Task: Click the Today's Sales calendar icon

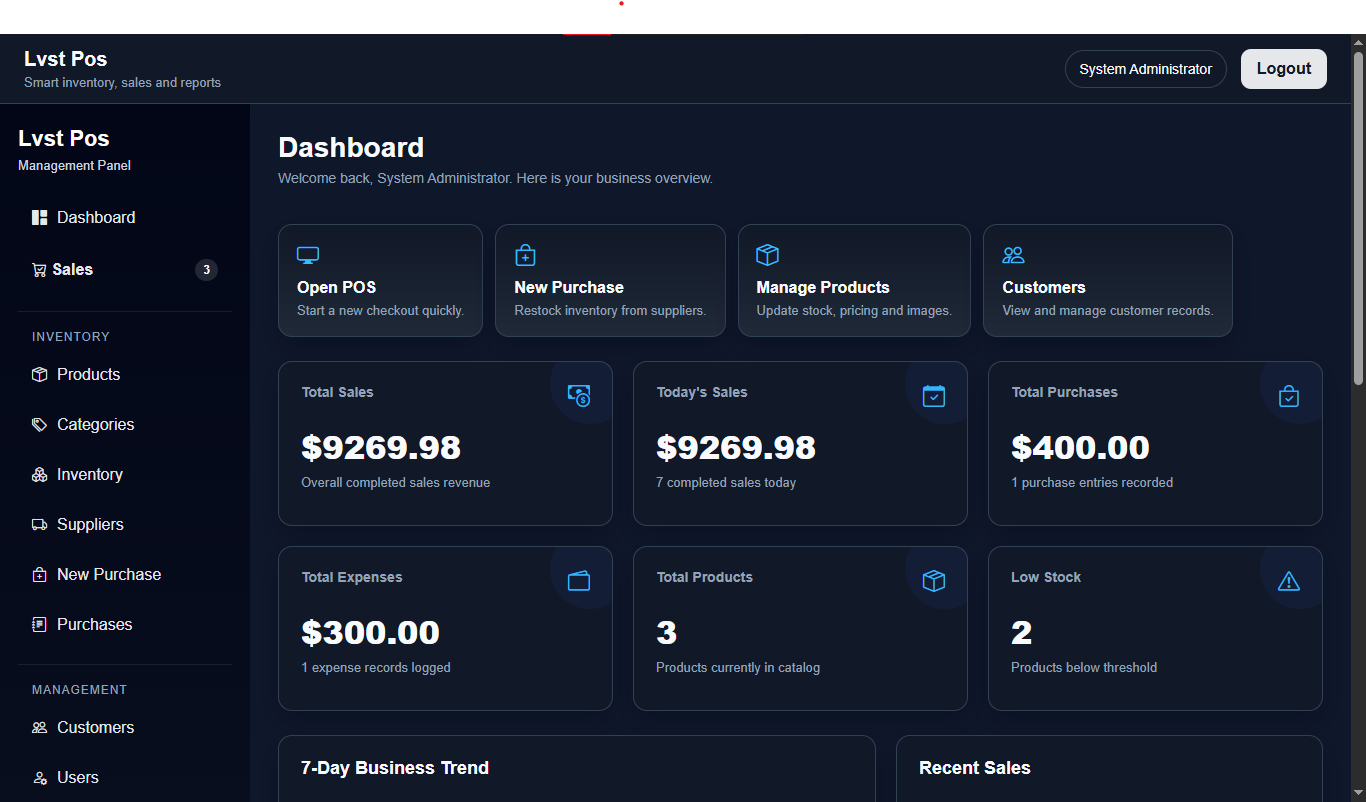Action: tap(933, 395)
